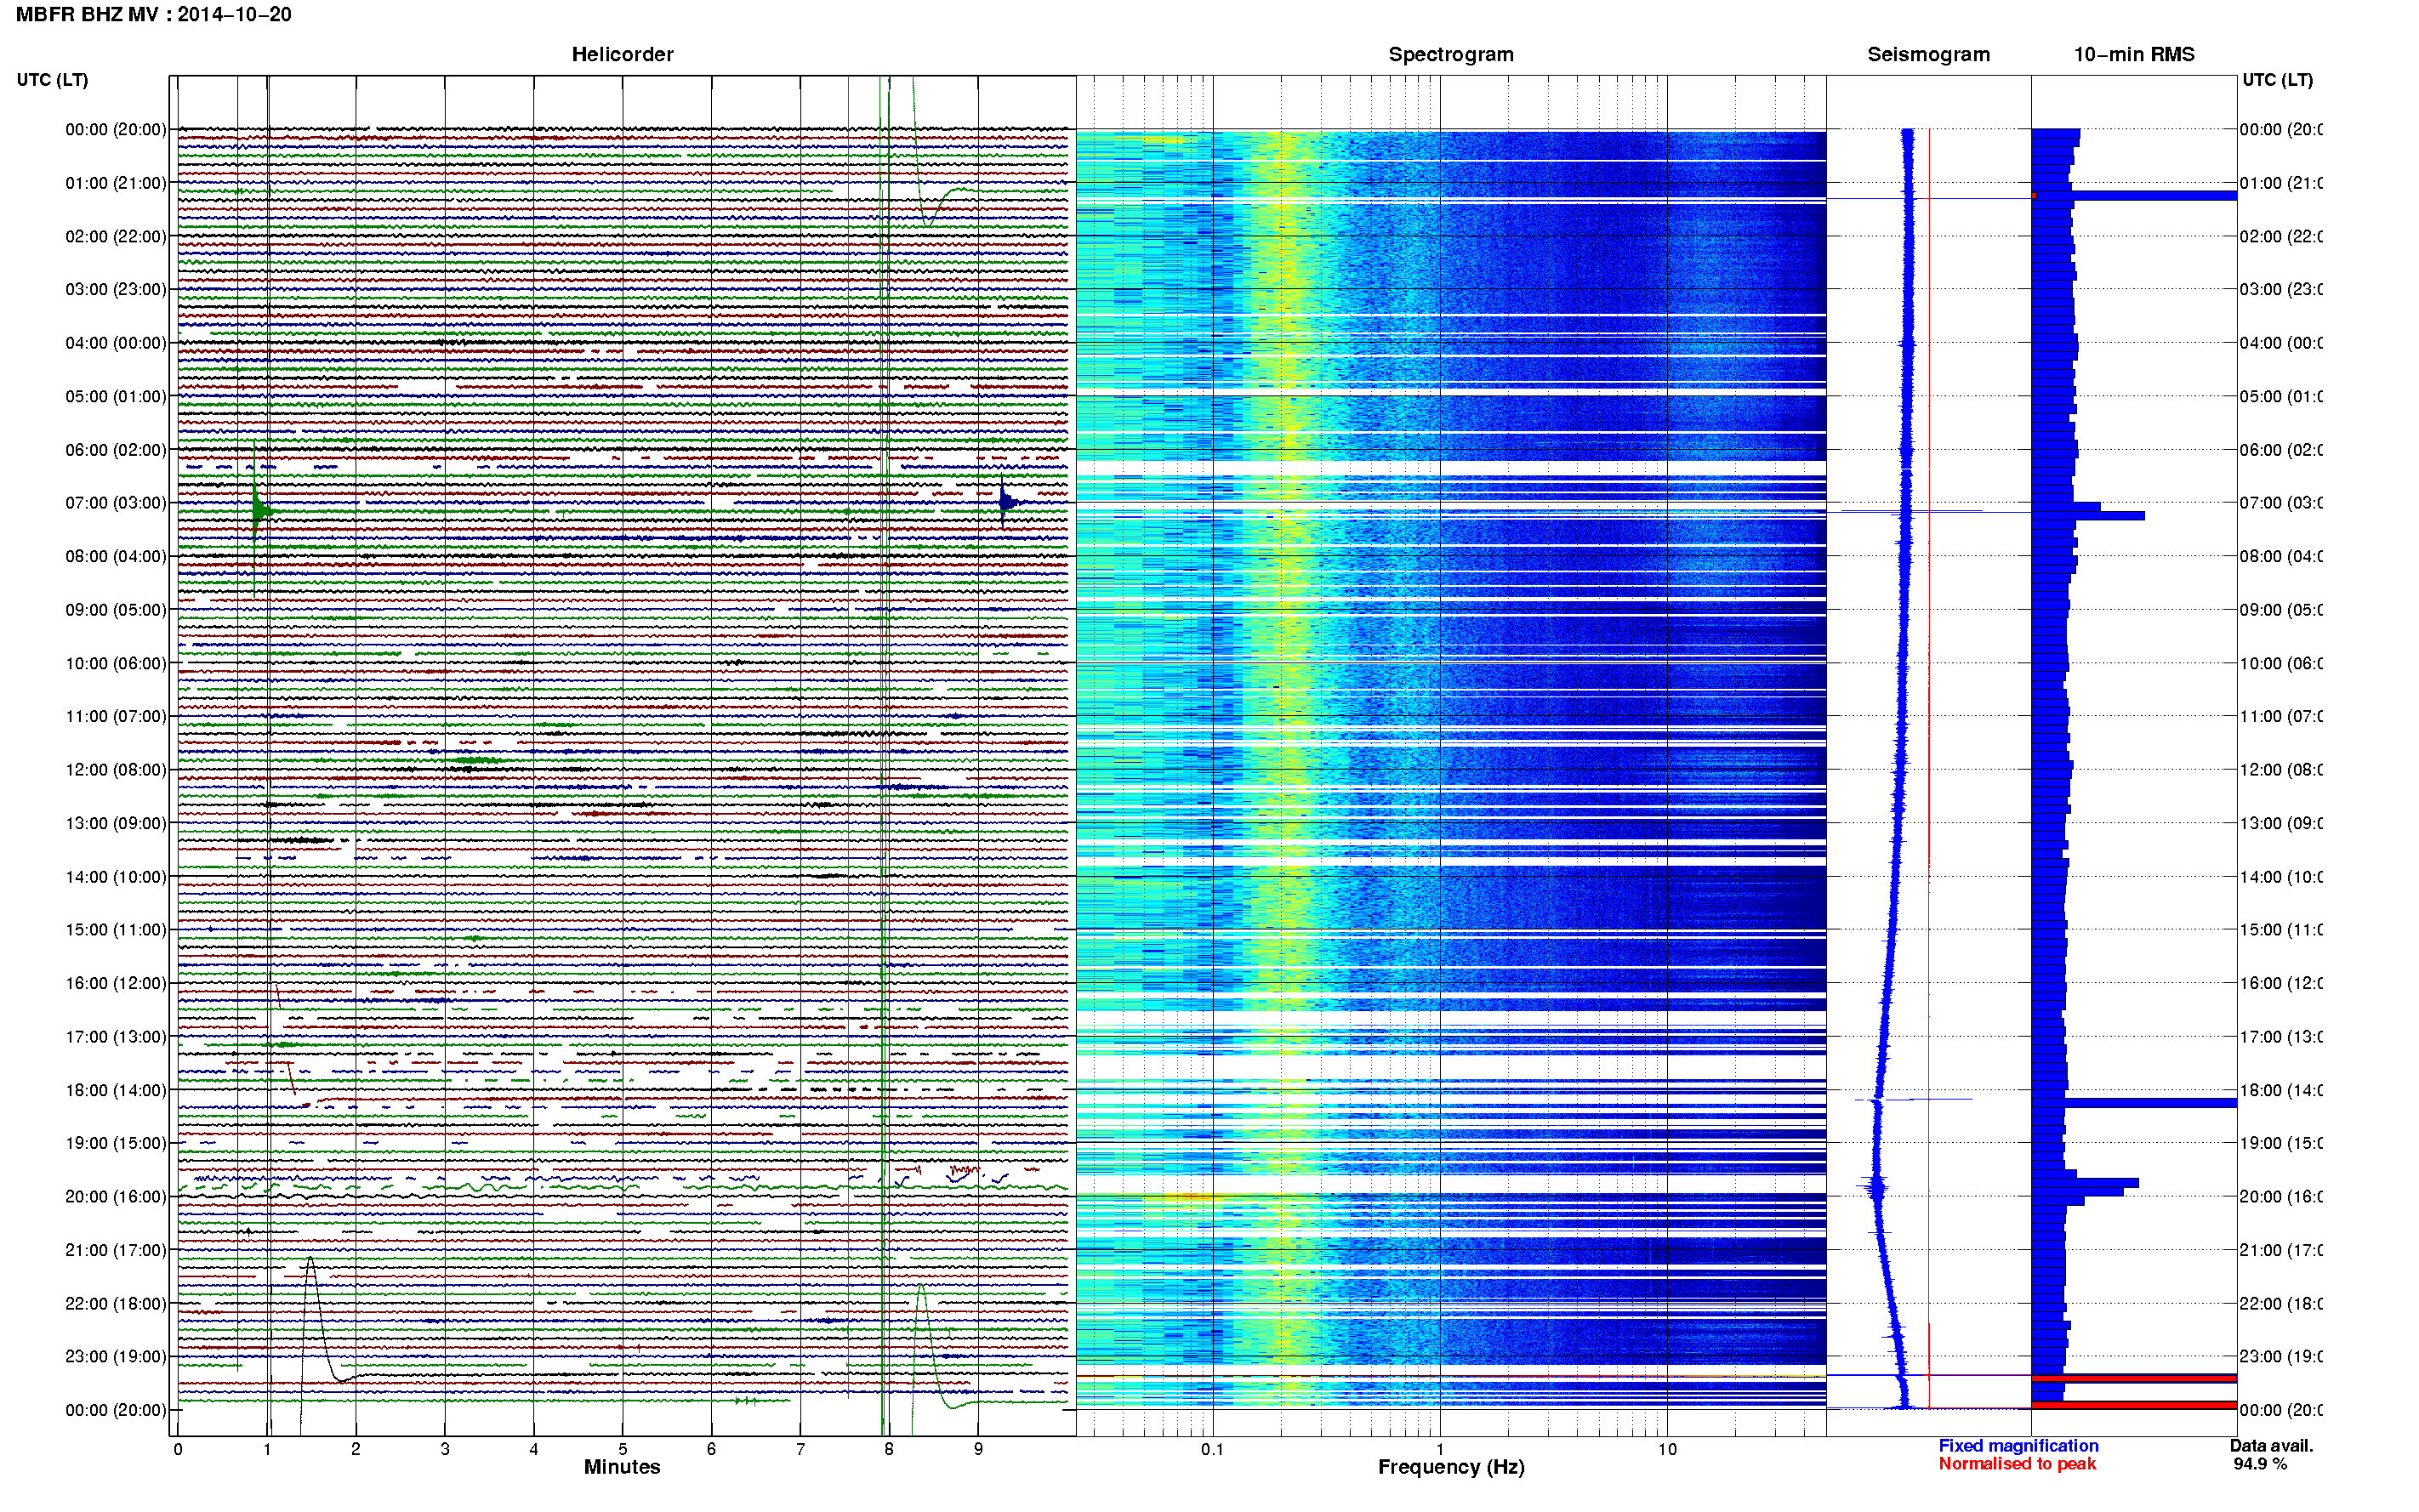Click the left 10:00 (06:00) time label
This screenshot has height=1512, width=2419.
point(116,663)
